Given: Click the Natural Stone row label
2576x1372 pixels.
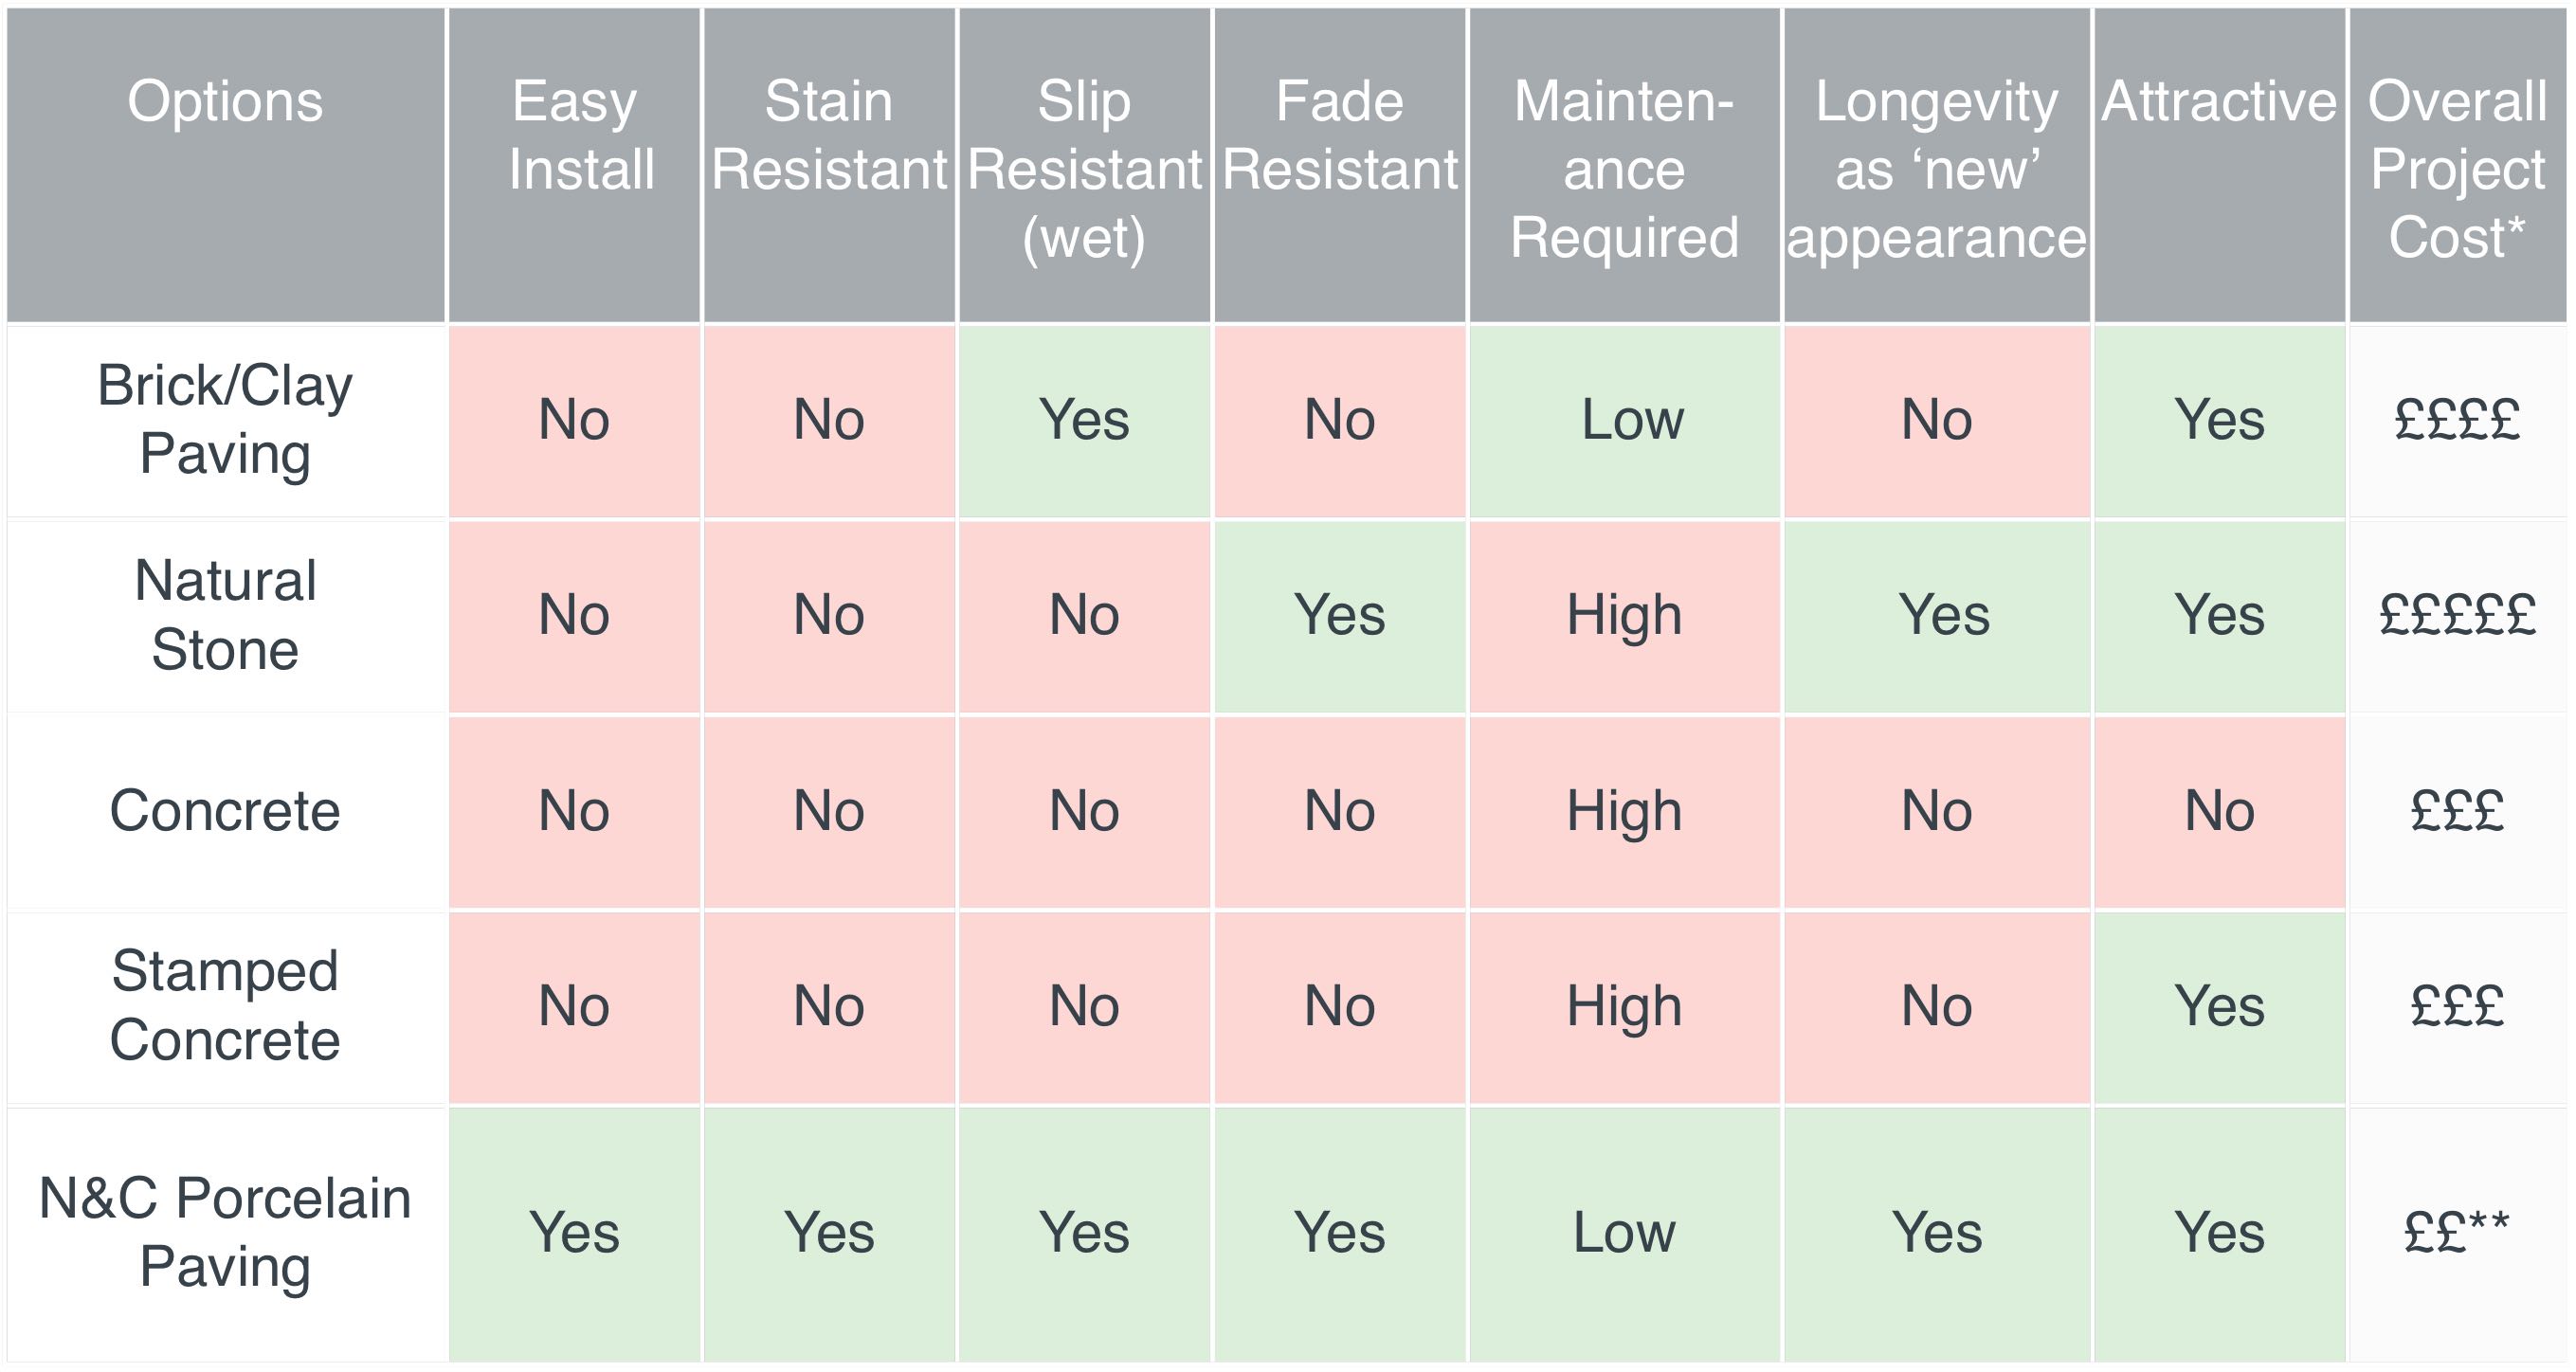Looking at the screenshot, I should 226,616.
